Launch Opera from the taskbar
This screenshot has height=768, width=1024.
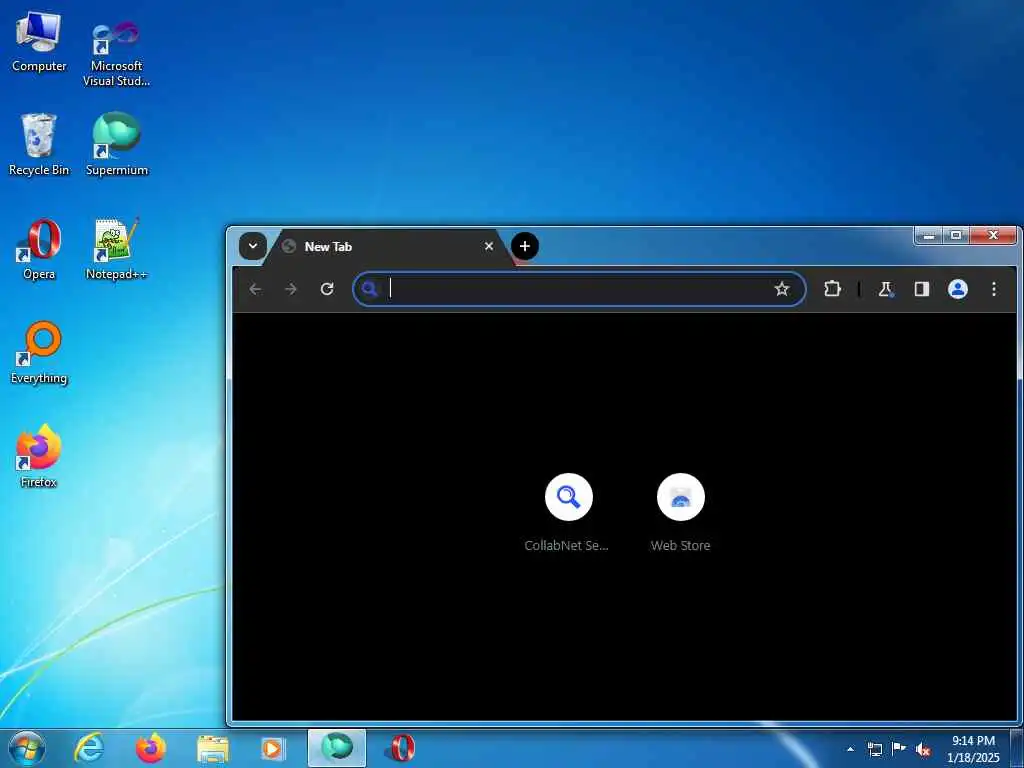[400, 748]
